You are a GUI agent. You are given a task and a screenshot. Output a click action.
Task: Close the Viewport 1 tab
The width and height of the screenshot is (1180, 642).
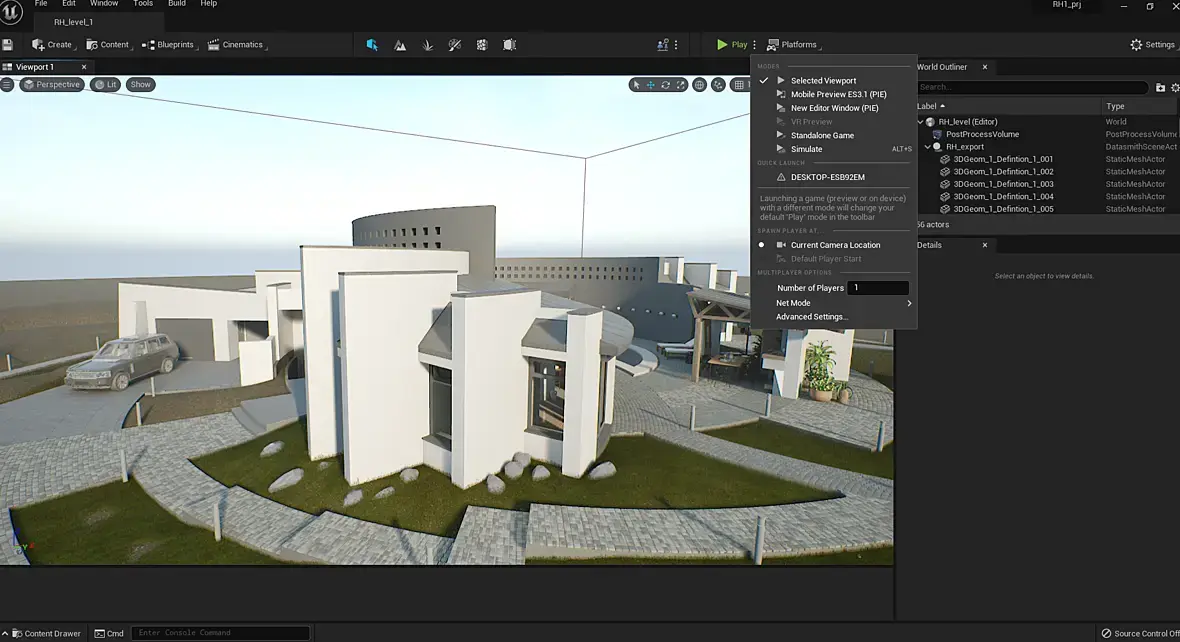click(84, 67)
